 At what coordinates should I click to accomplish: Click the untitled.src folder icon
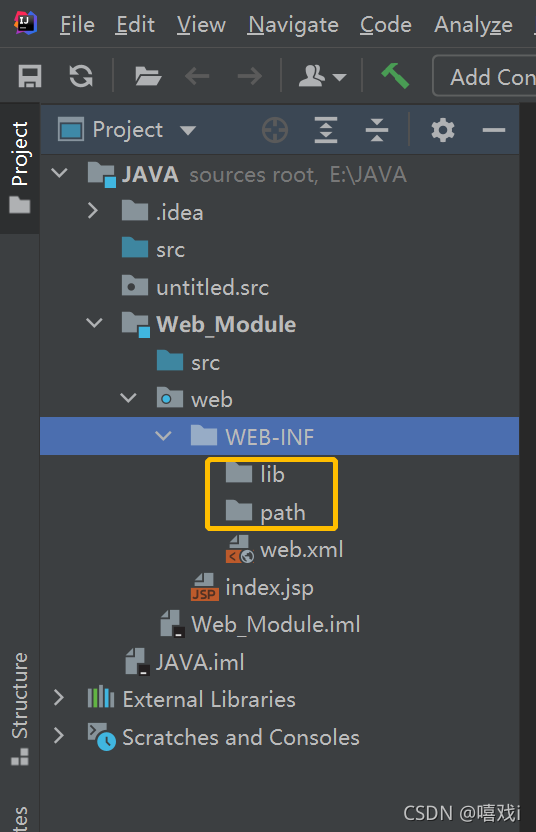point(135,285)
